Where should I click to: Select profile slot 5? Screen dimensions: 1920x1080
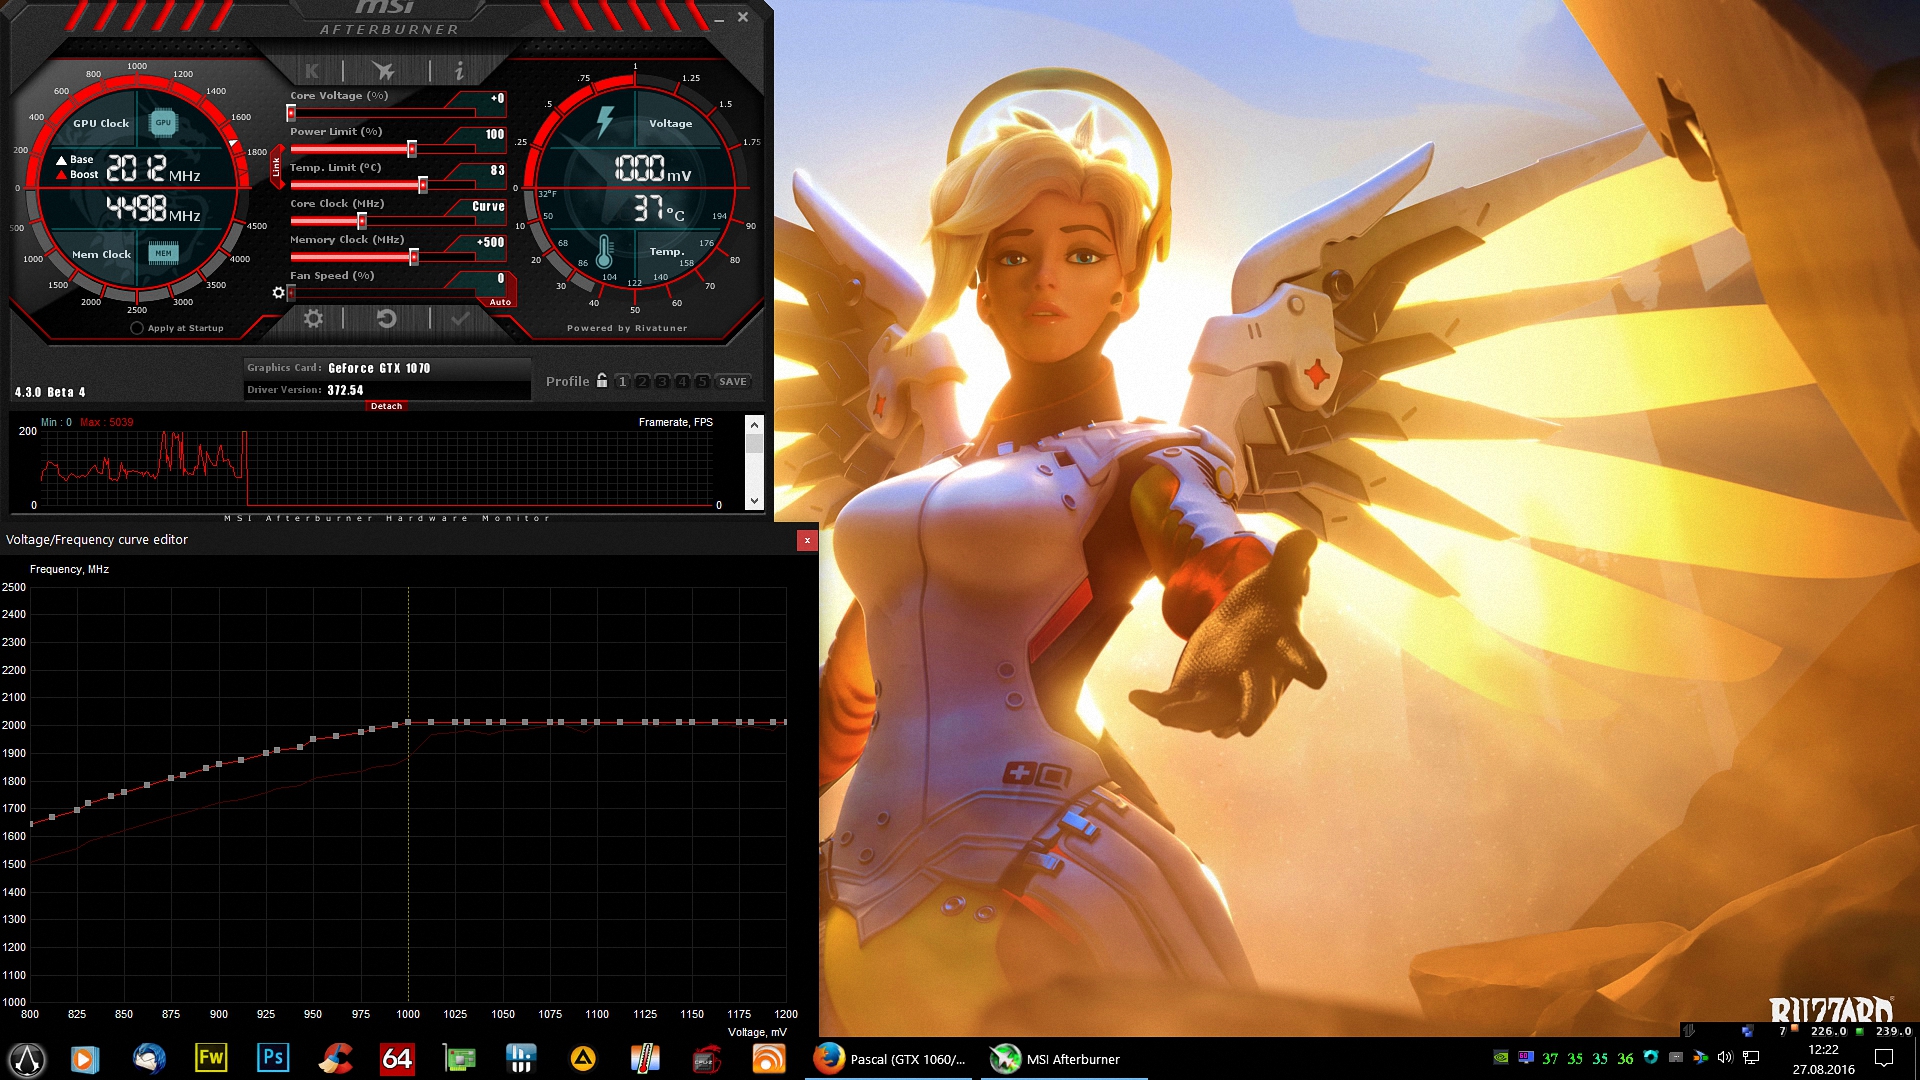coord(702,382)
